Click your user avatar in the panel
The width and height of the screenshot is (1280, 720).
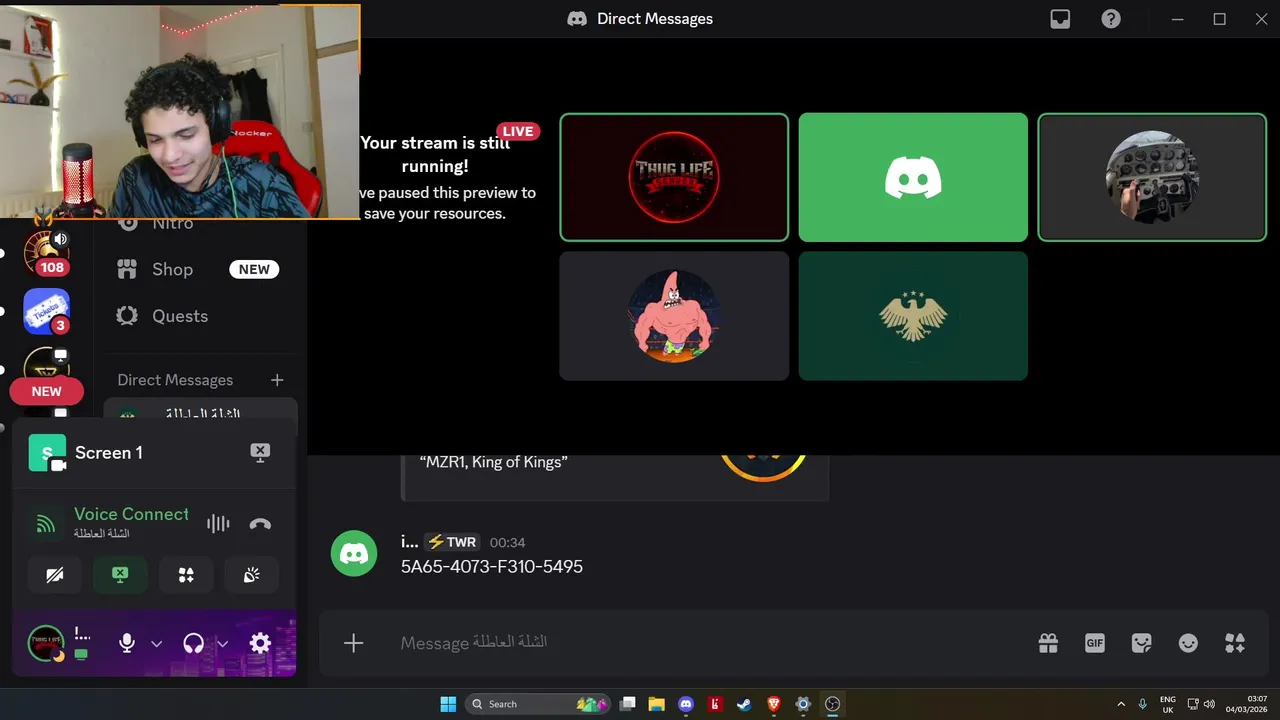[46, 643]
